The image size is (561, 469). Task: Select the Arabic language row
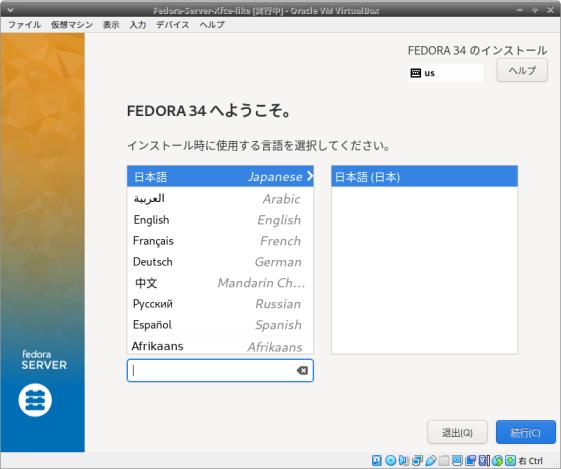[x=220, y=199]
